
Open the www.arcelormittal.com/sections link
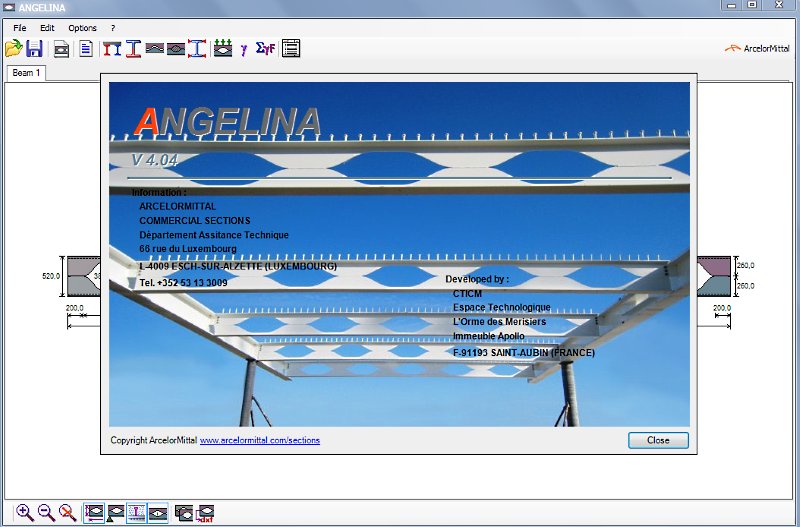[x=260, y=440]
